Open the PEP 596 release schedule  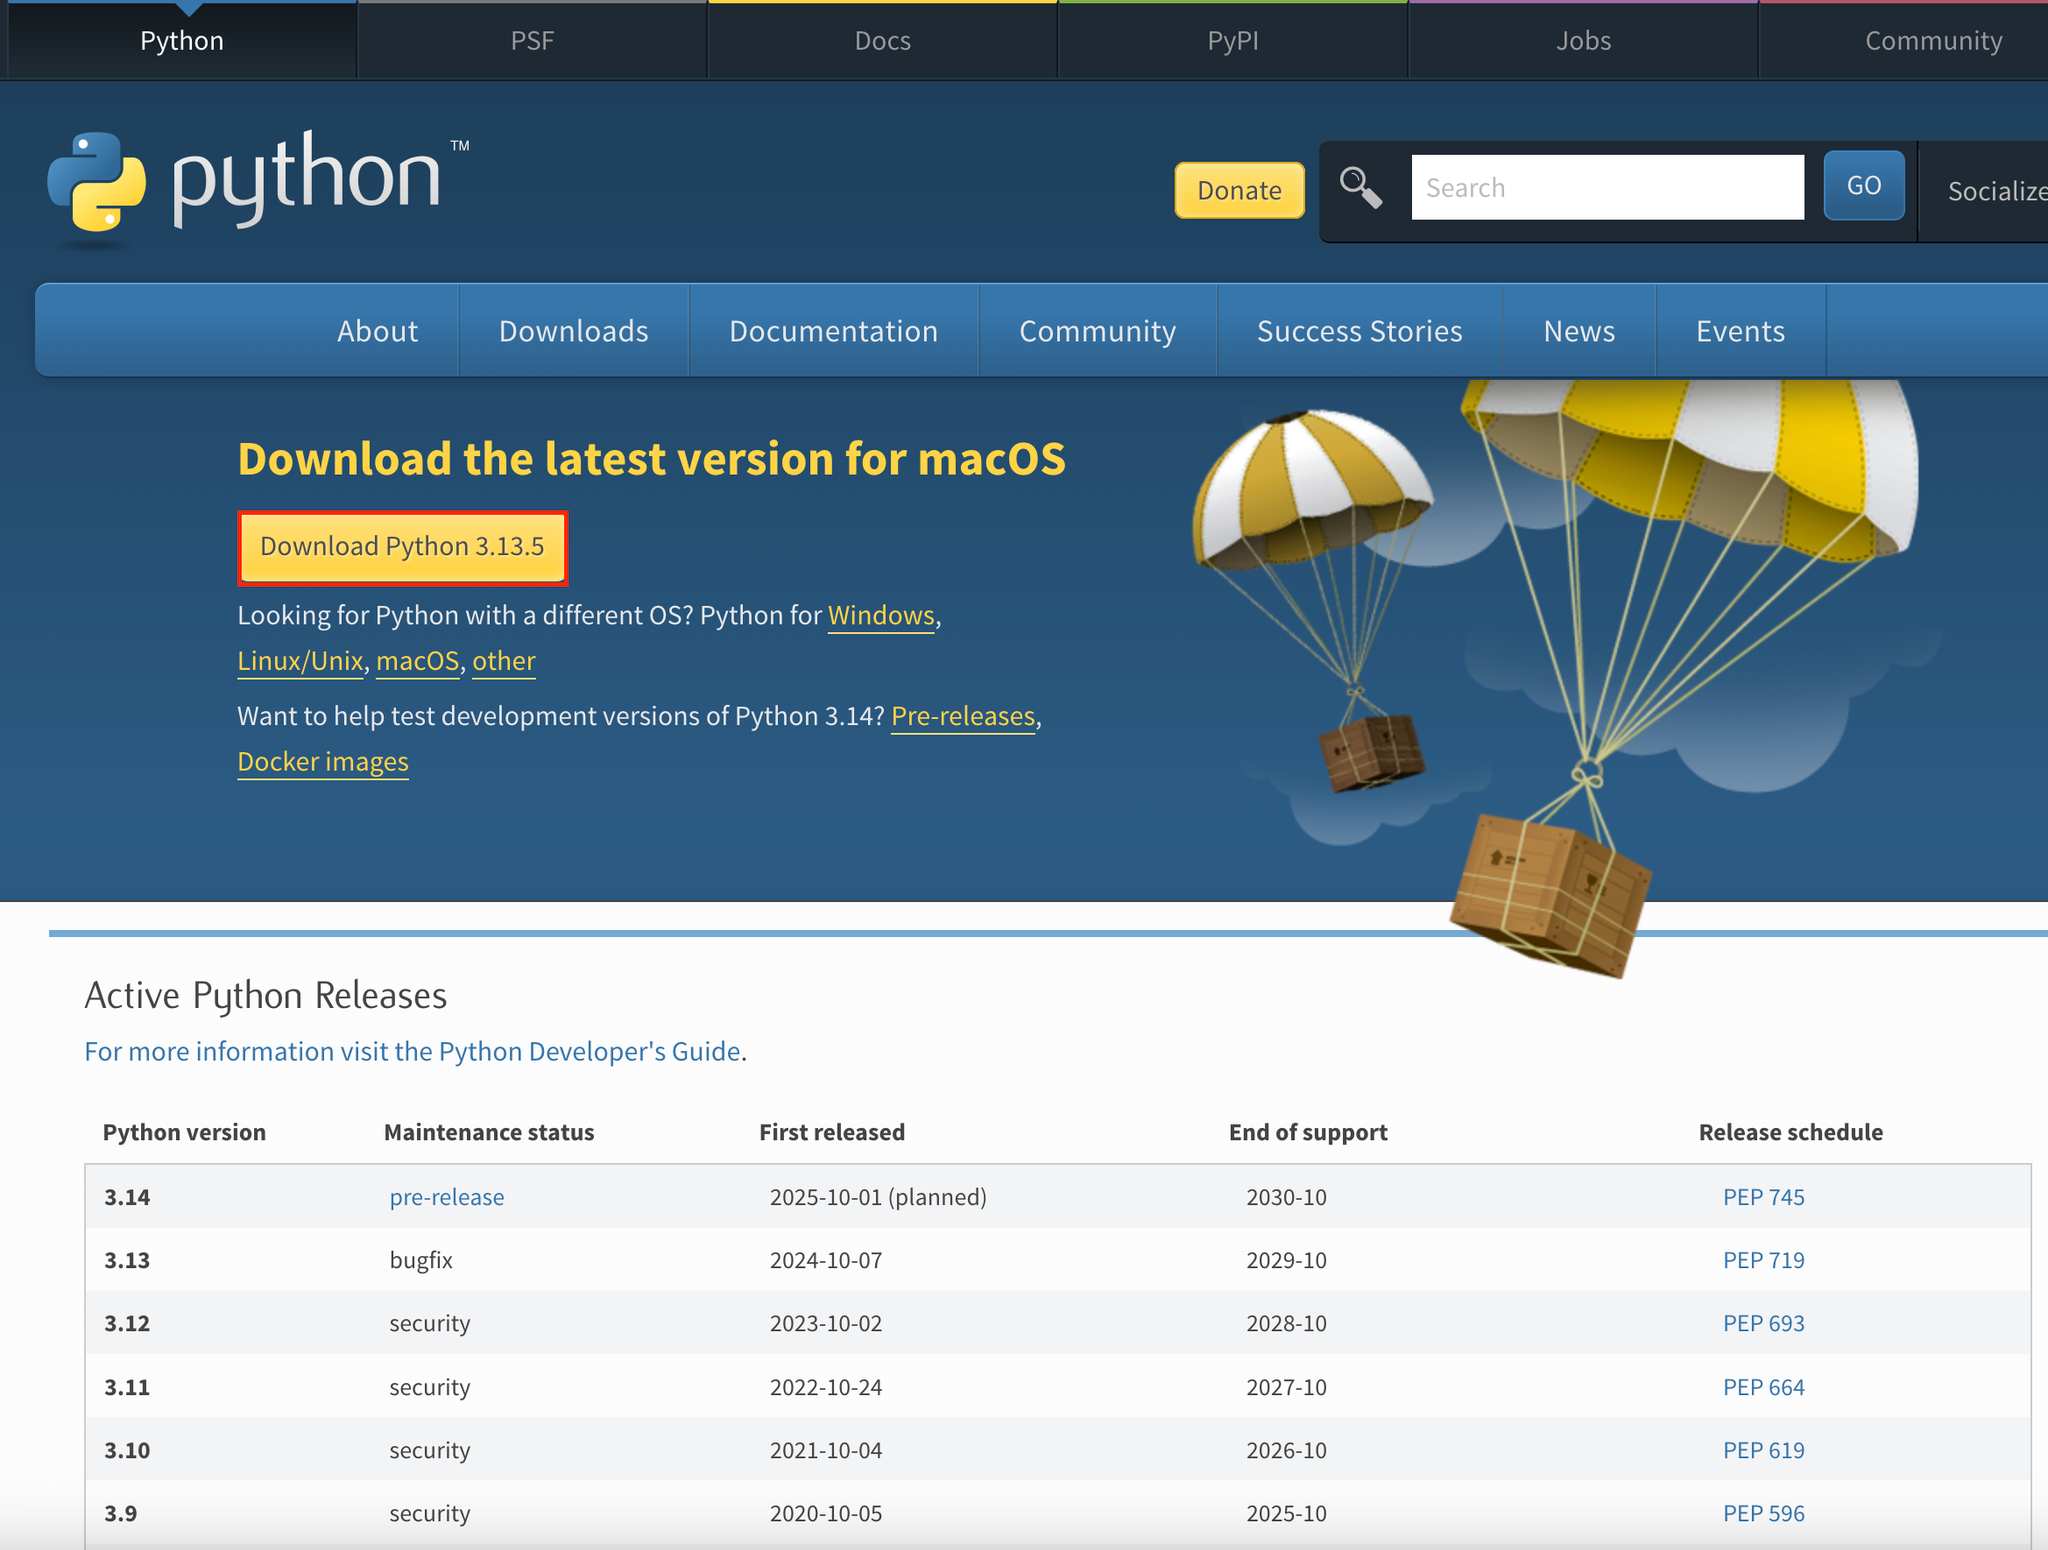pyautogui.click(x=1764, y=1513)
